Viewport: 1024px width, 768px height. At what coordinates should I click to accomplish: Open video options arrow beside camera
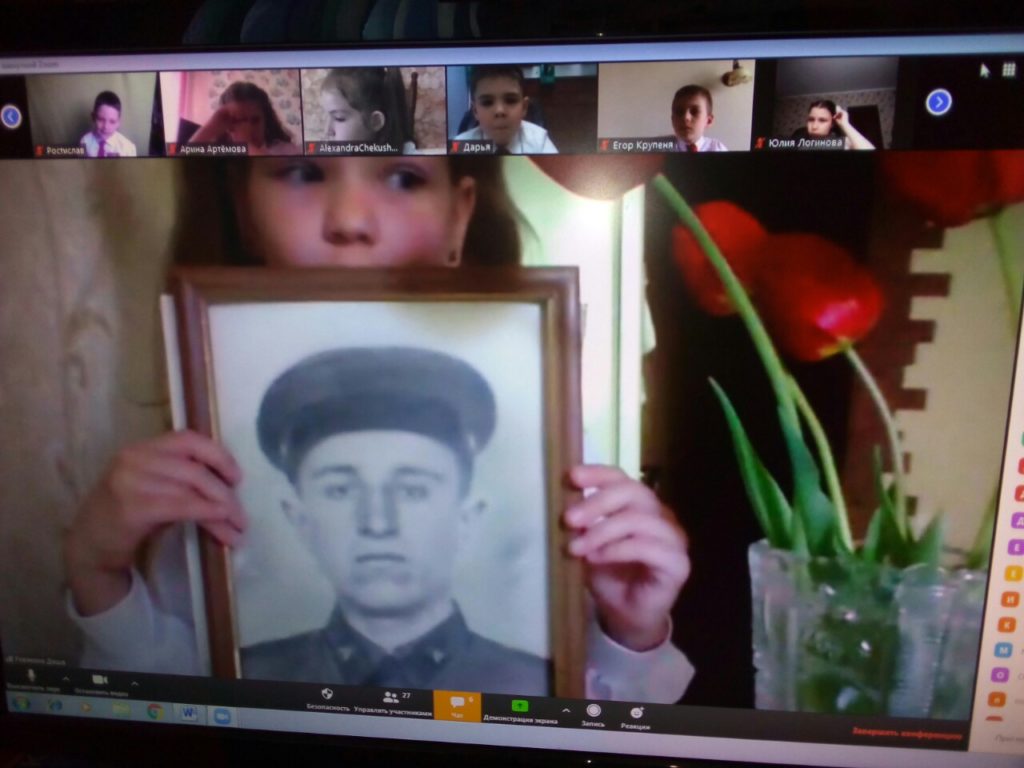135,683
